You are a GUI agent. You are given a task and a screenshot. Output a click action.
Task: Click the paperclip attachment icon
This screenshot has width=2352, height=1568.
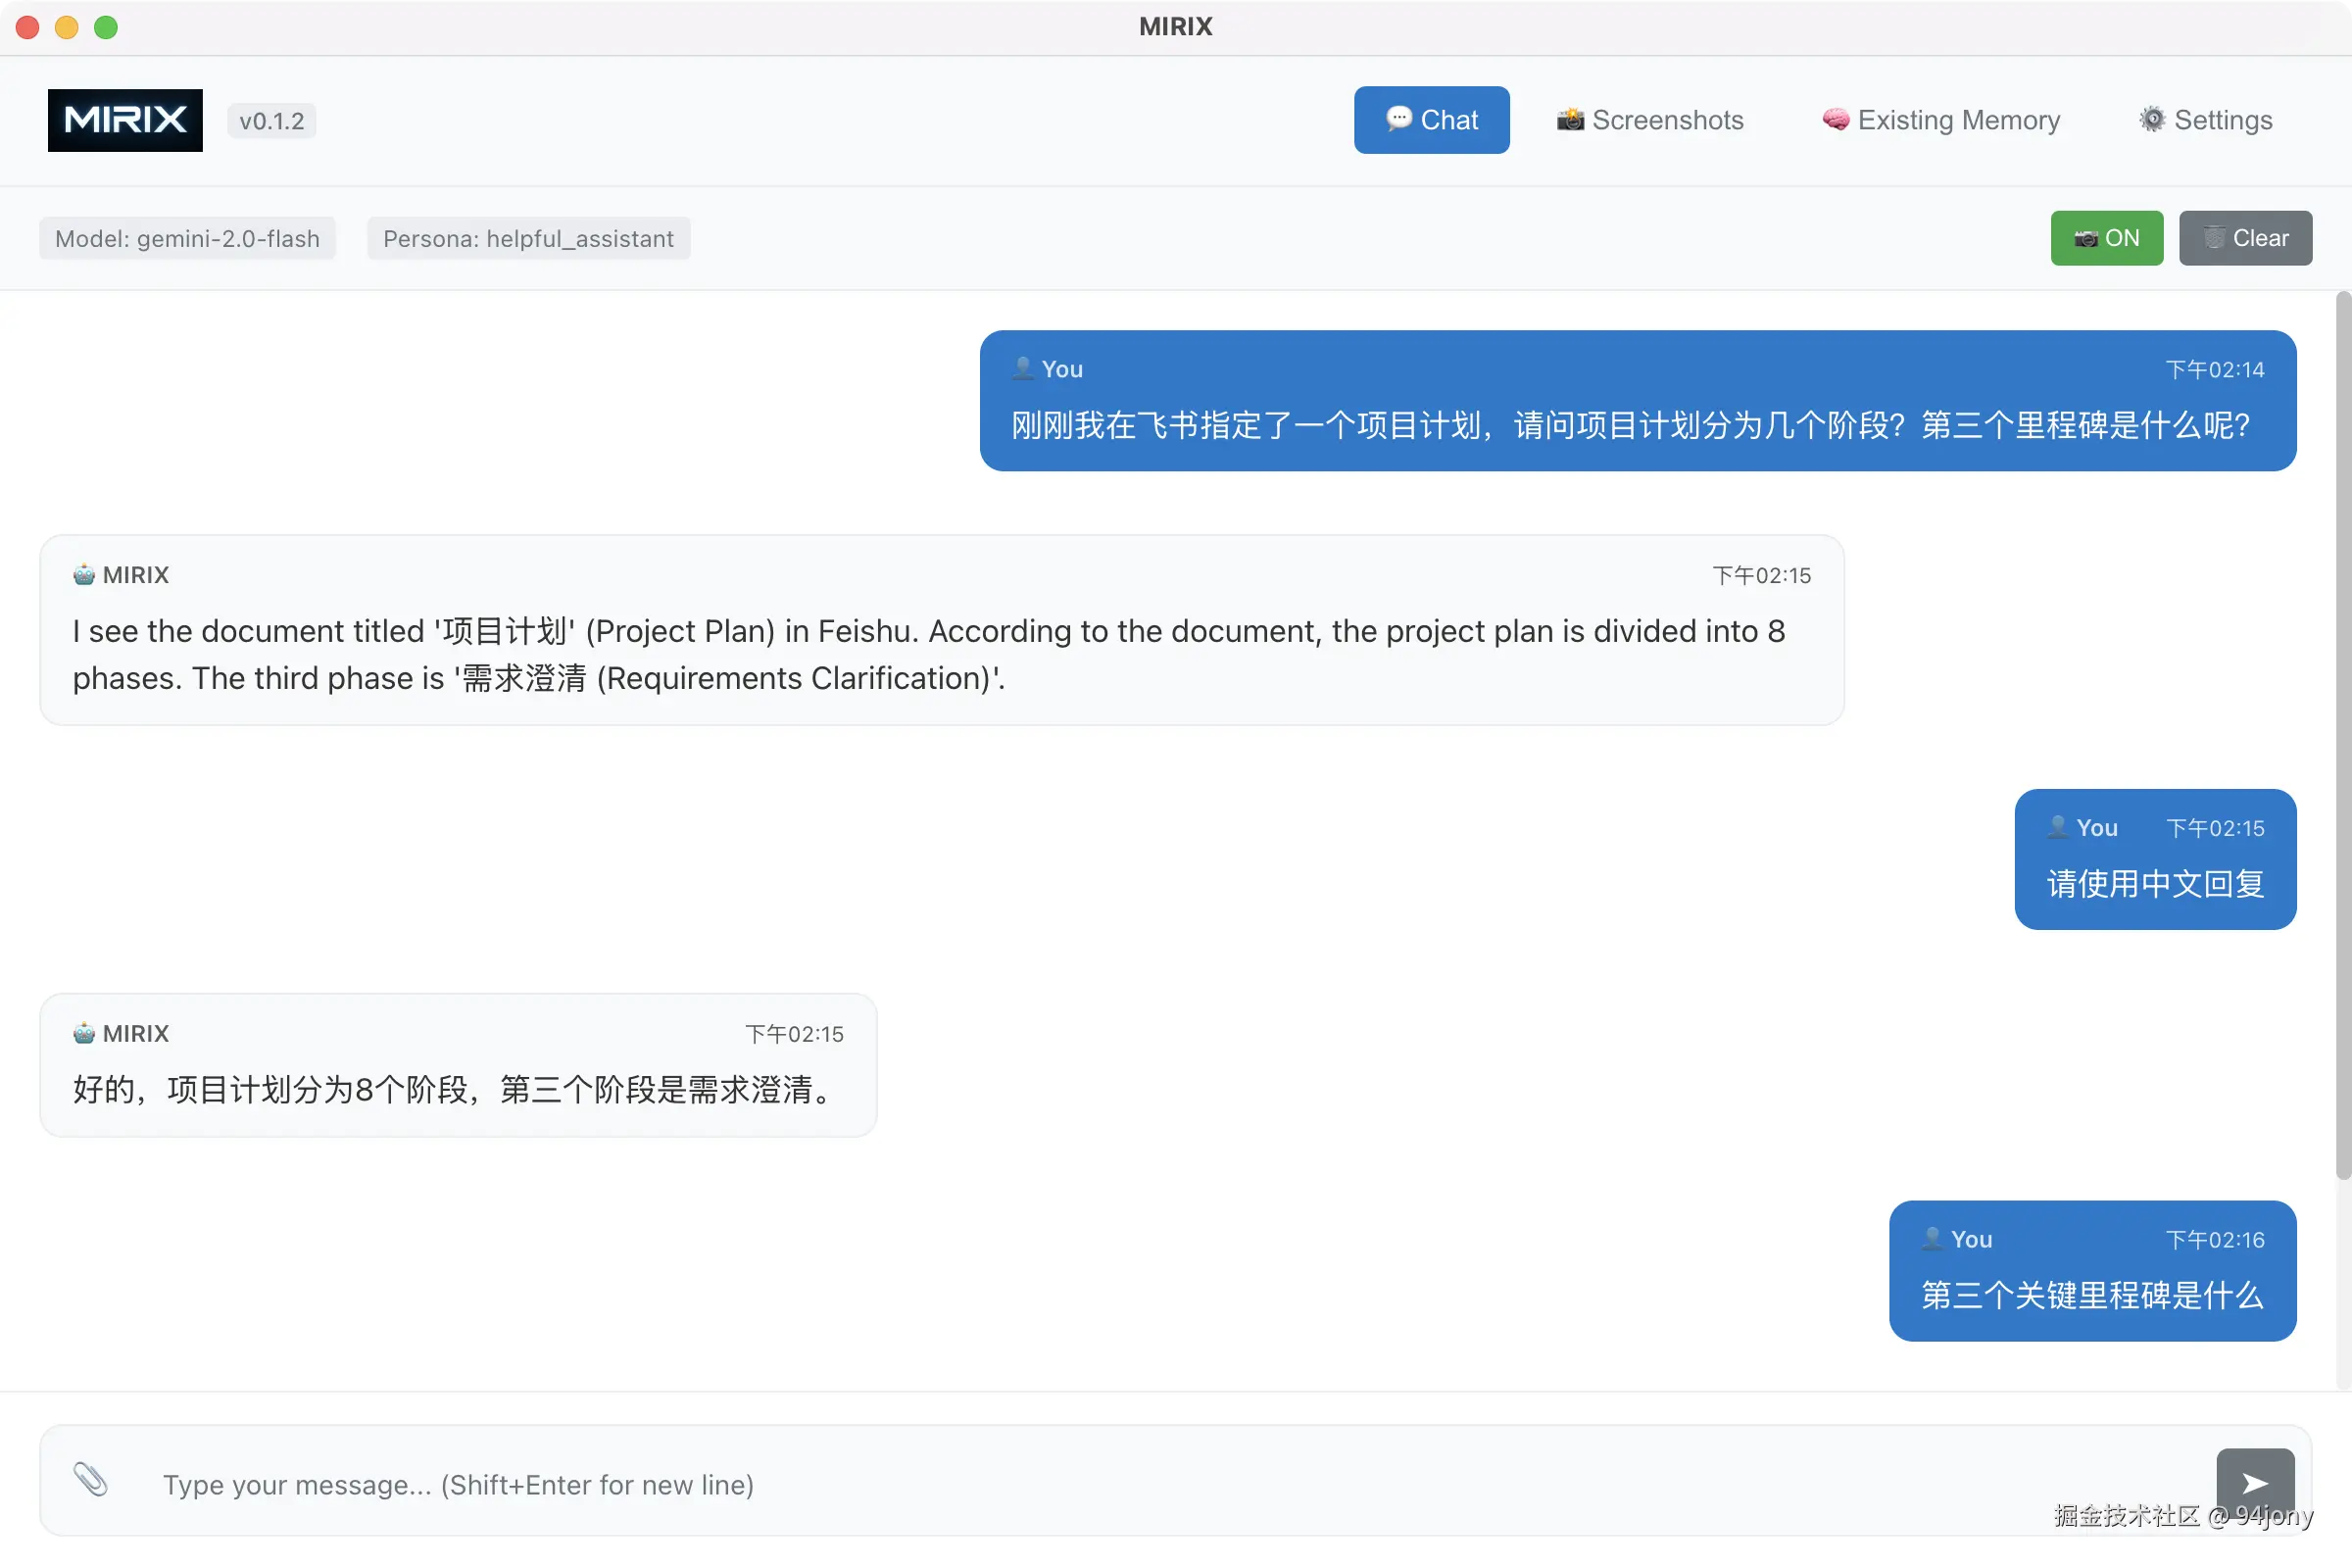click(x=90, y=1479)
